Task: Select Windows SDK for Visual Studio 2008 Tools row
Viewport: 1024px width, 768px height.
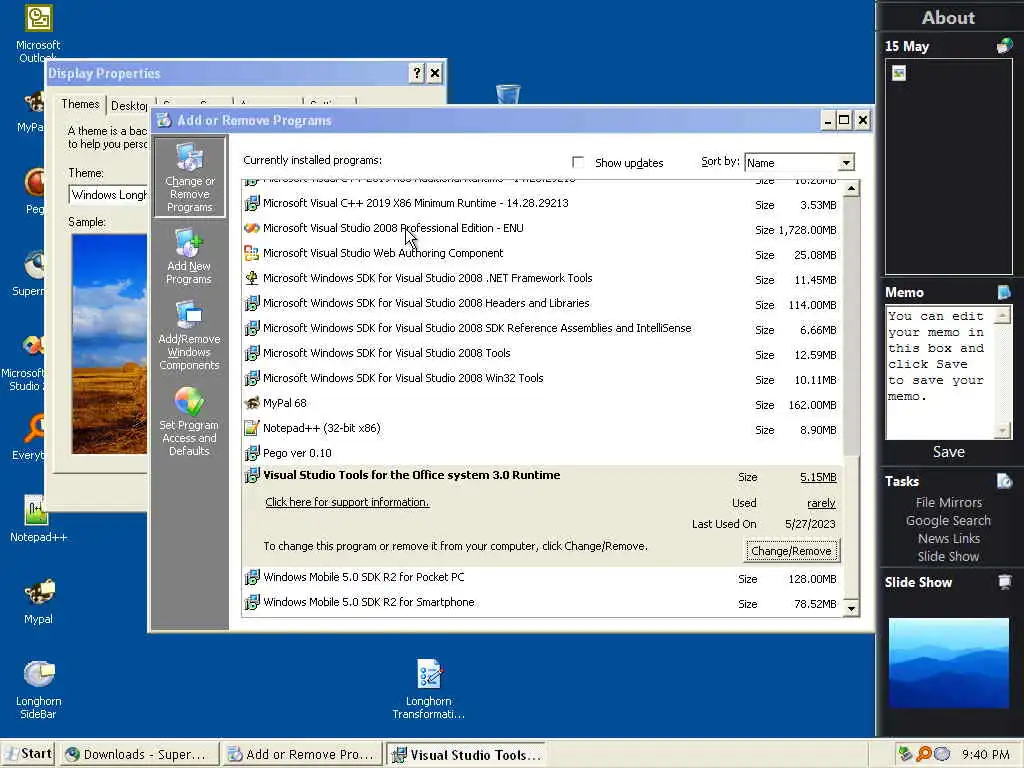Action: click(x=541, y=353)
